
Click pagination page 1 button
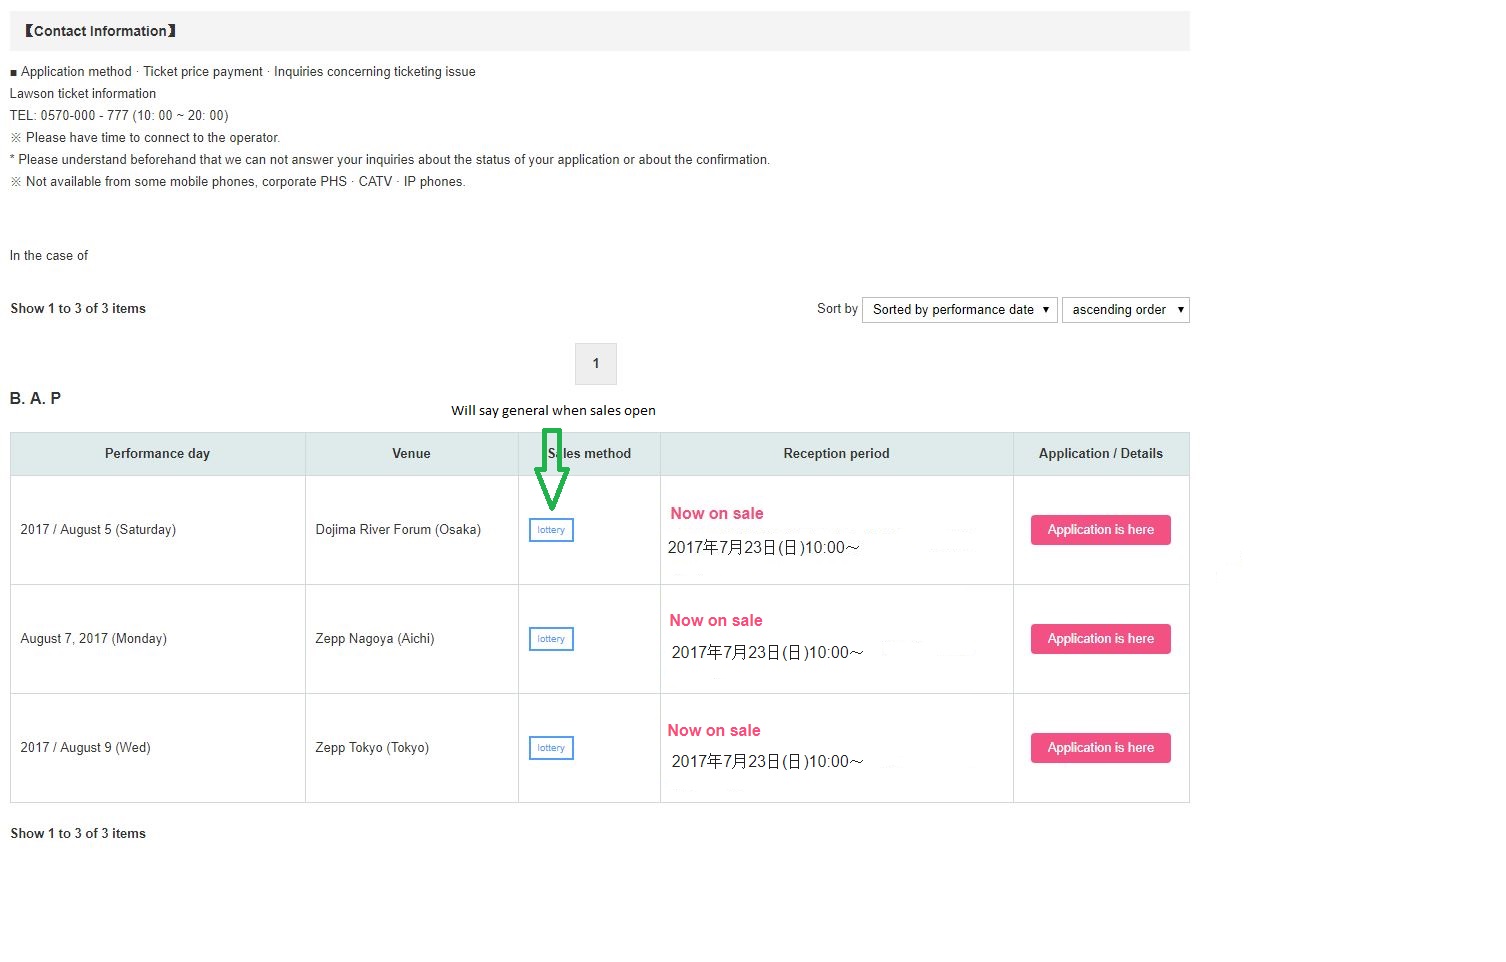tap(596, 364)
